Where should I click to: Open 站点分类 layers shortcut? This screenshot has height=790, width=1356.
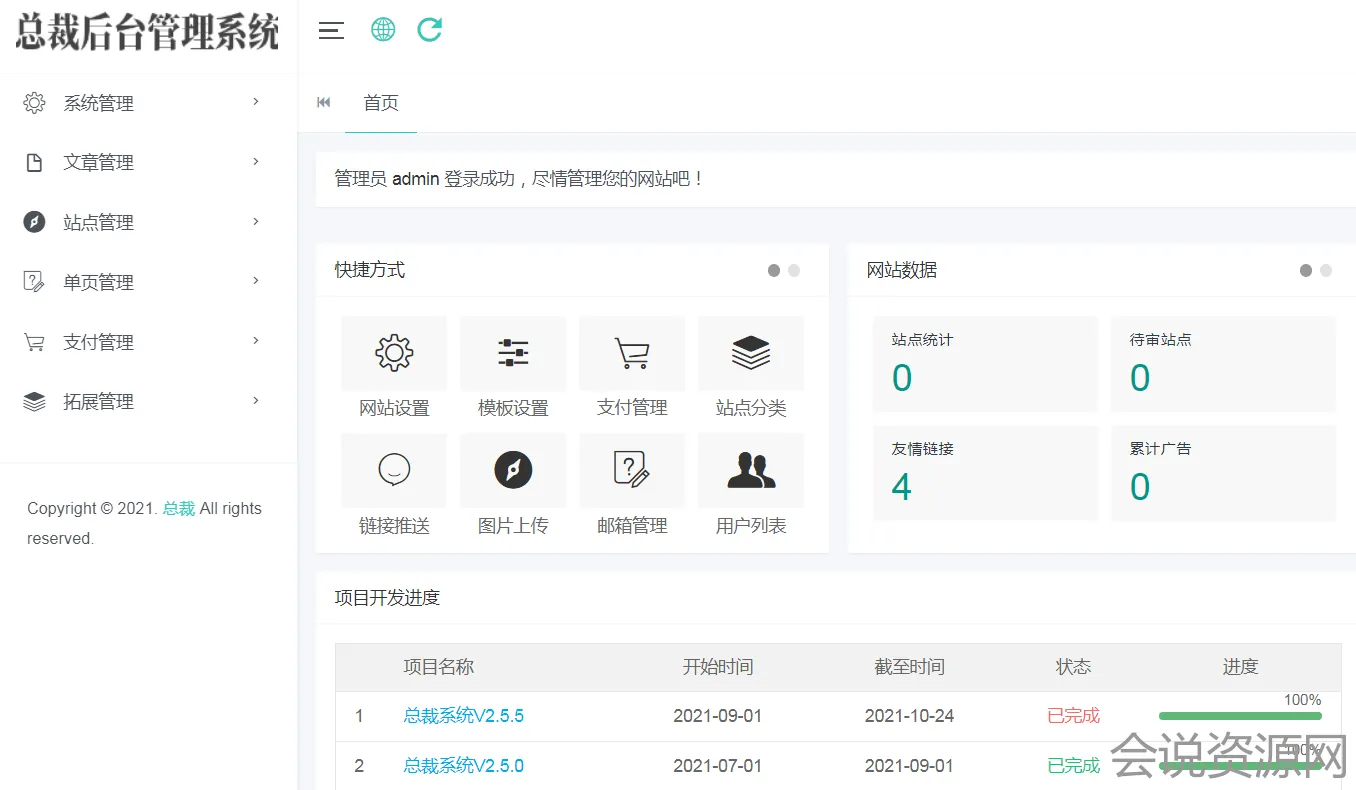point(751,354)
